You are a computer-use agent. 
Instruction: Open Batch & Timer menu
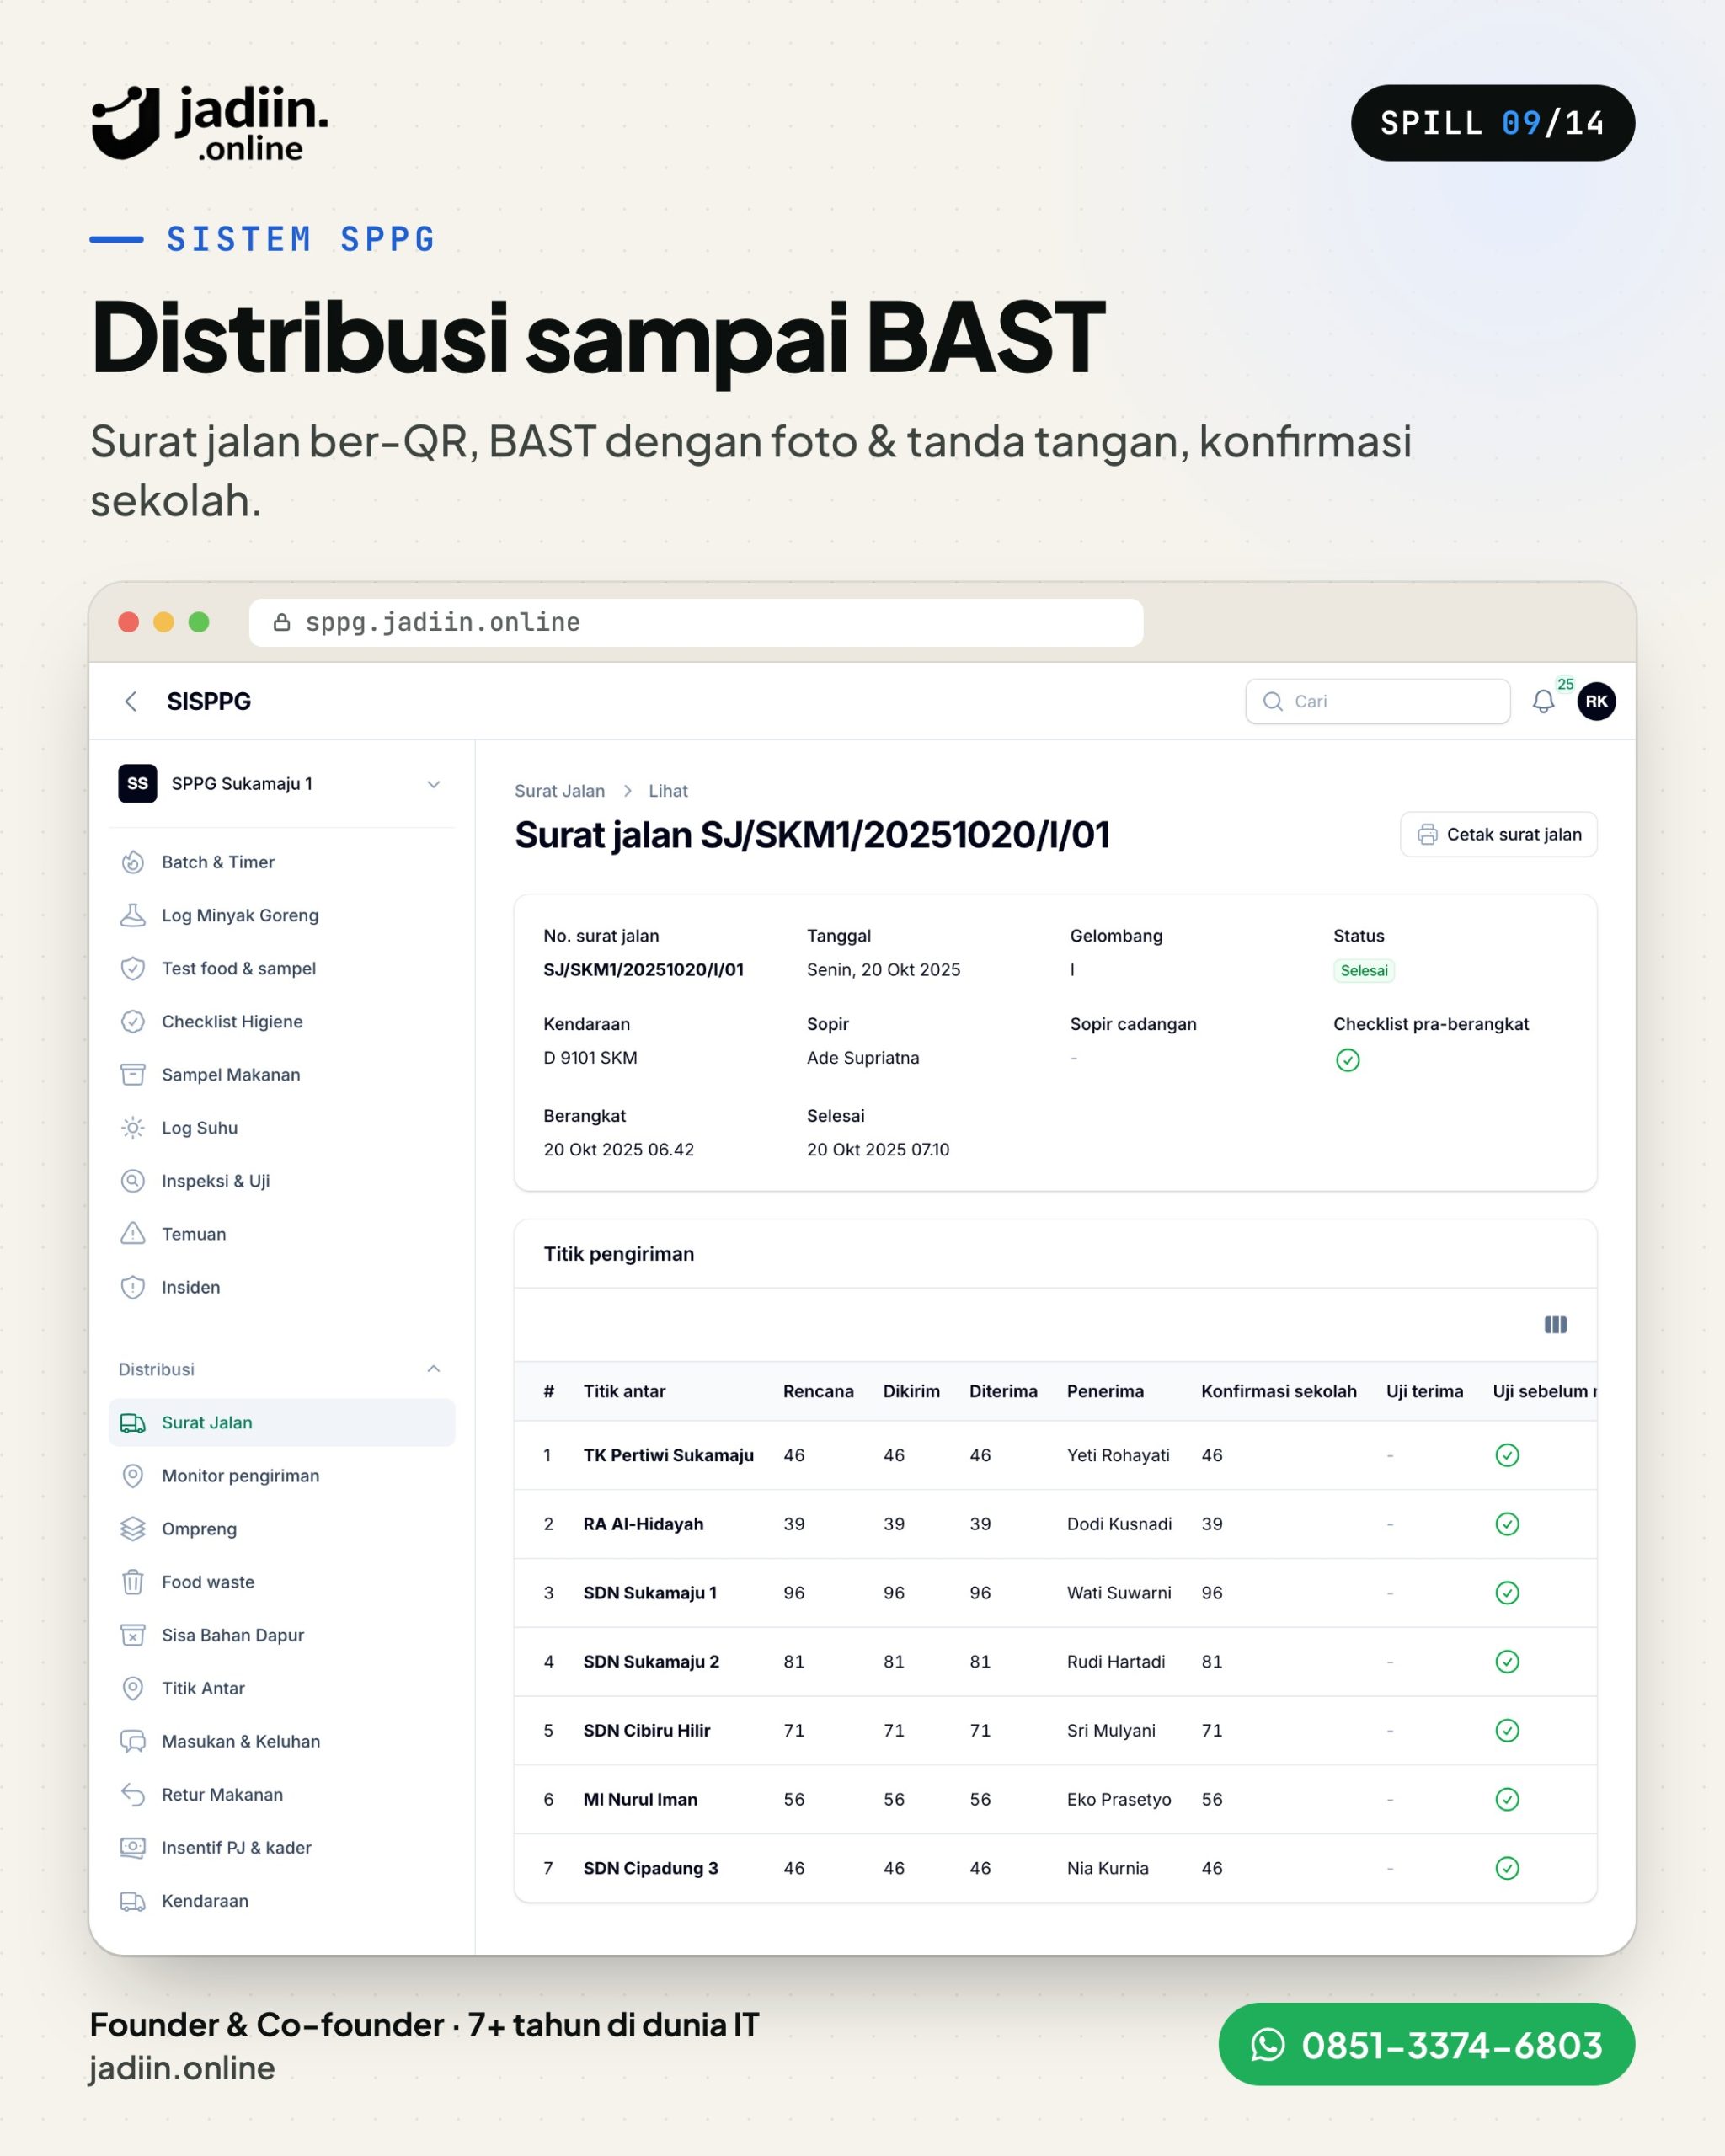pyautogui.click(x=281, y=862)
